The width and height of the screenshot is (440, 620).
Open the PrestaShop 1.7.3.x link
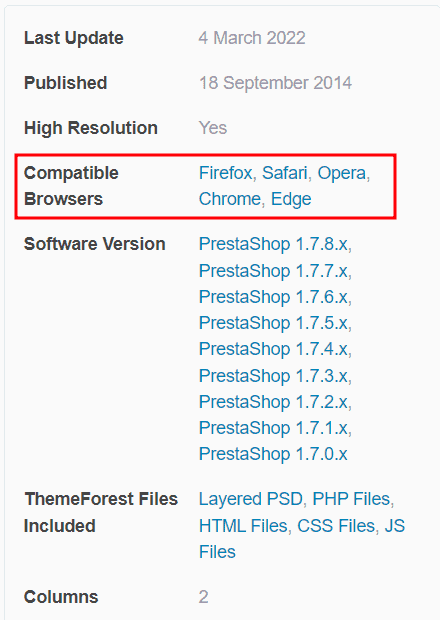click(274, 376)
